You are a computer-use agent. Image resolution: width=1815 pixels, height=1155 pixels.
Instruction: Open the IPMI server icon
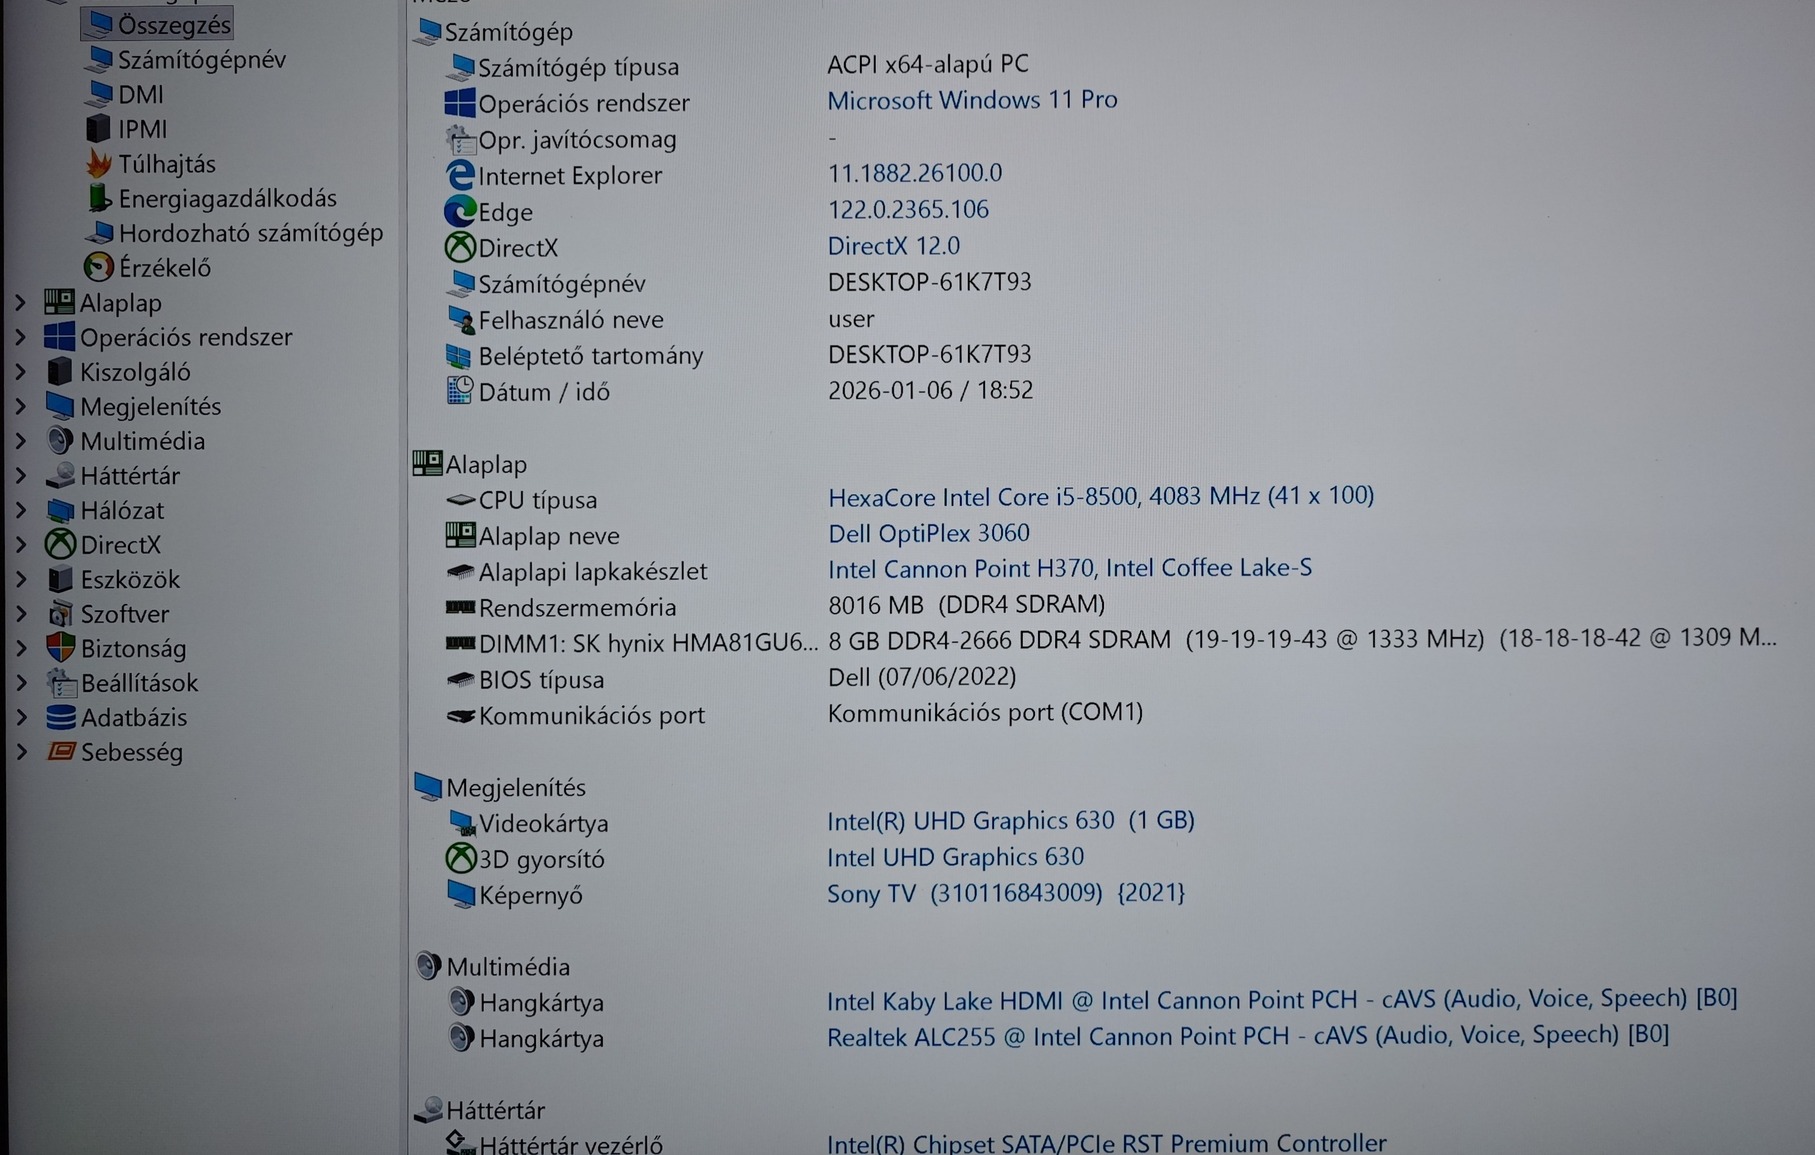pos(99,129)
